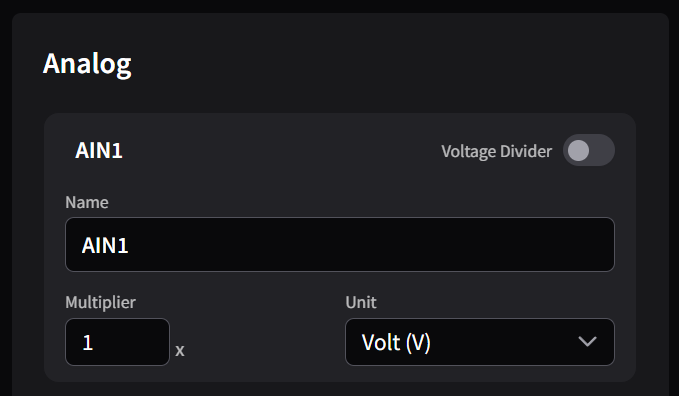Select the AIN1 card title
The height and width of the screenshot is (396, 679).
click(99, 151)
